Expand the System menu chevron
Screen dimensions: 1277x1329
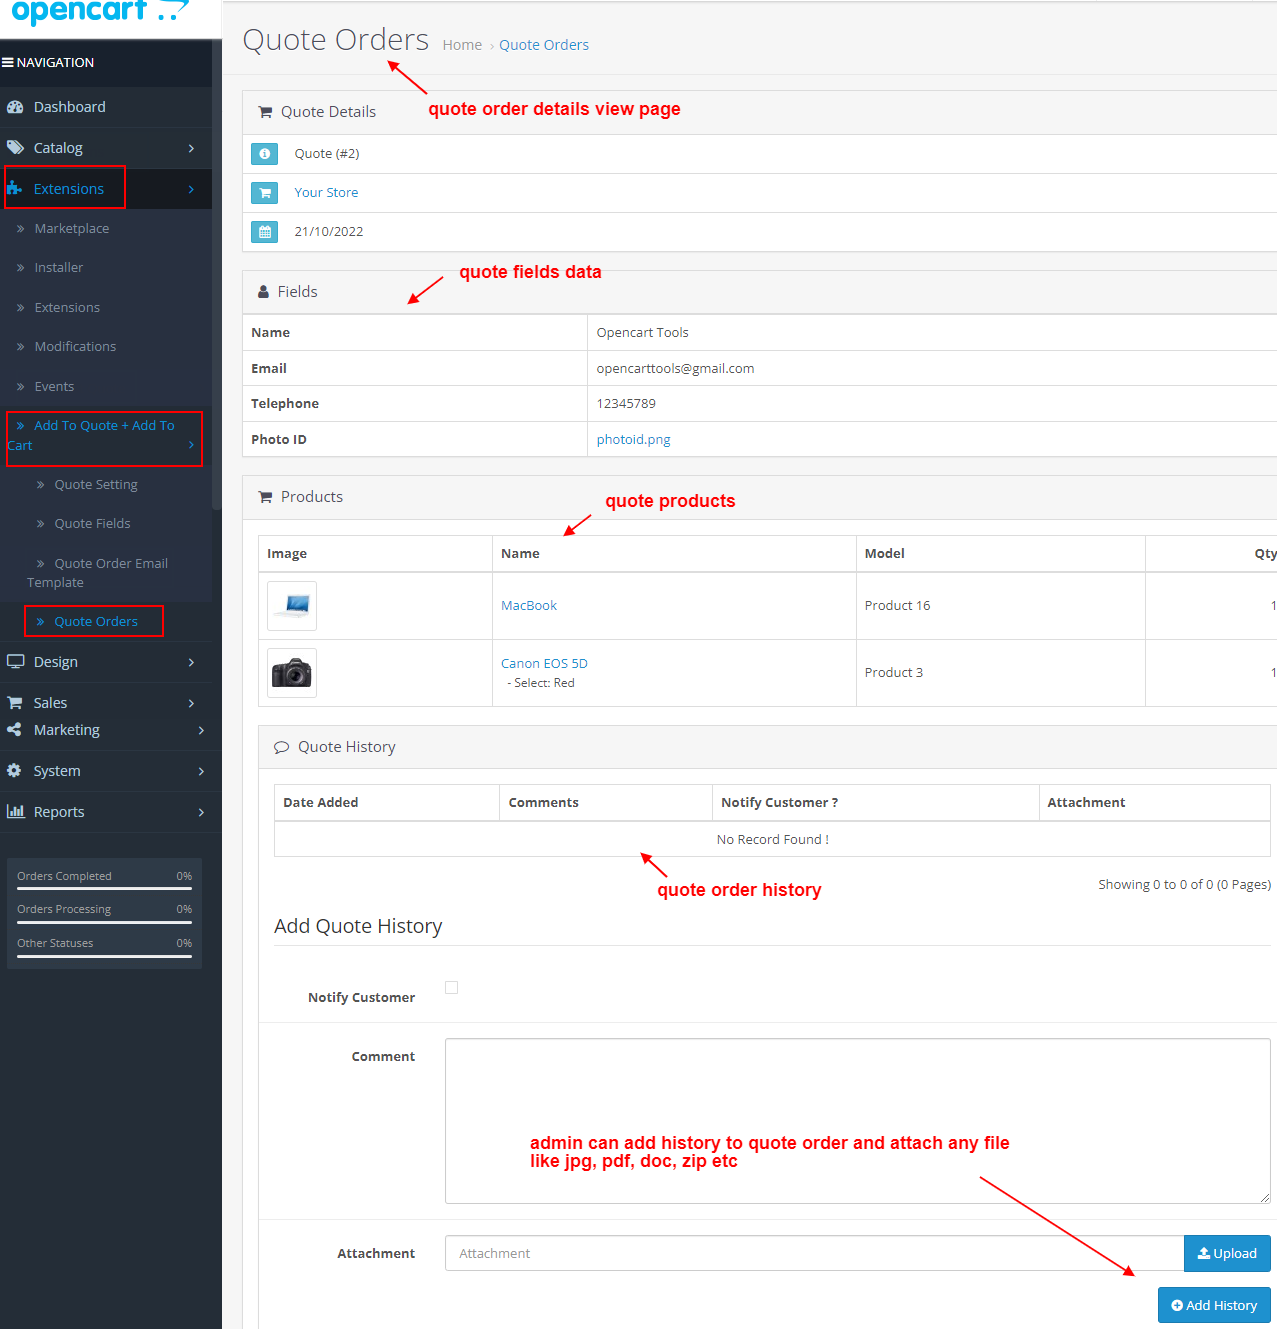(201, 771)
